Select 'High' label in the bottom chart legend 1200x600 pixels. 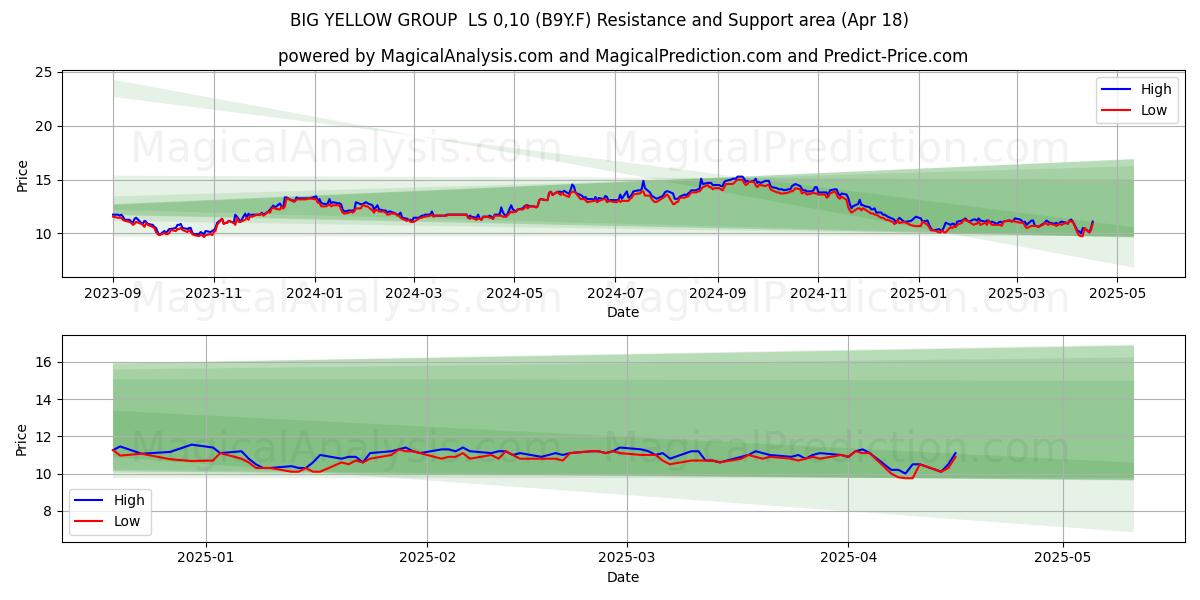click(129, 500)
